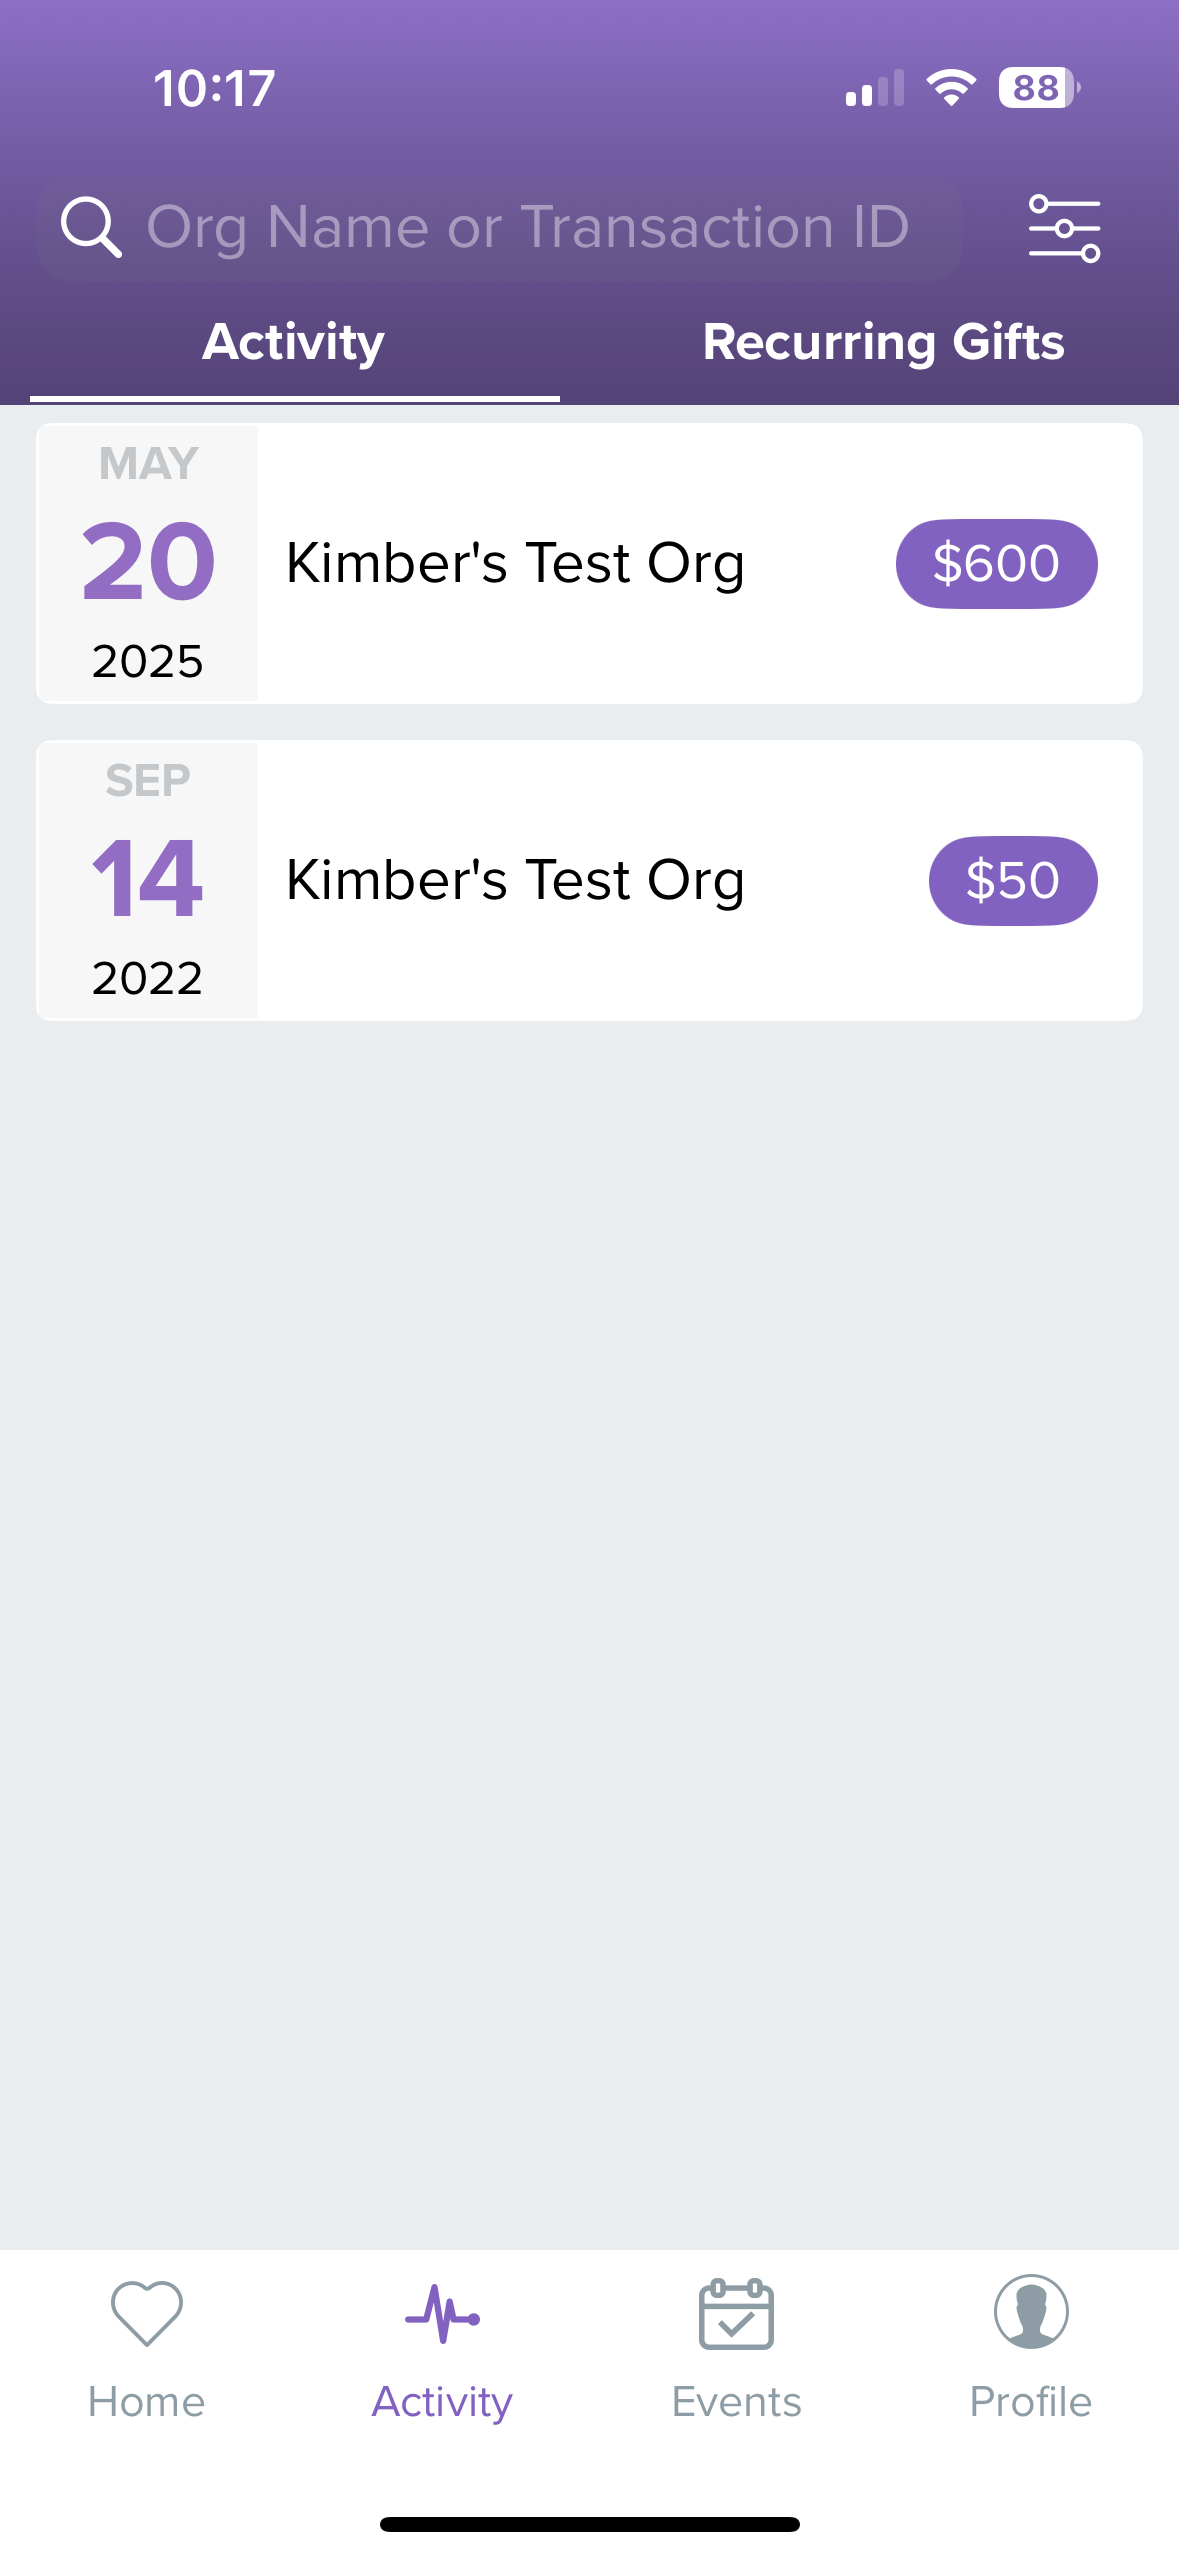Tap the battery indicator in status bar
The image size is (1179, 2556).
pyautogui.click(x=1039, y=88)
